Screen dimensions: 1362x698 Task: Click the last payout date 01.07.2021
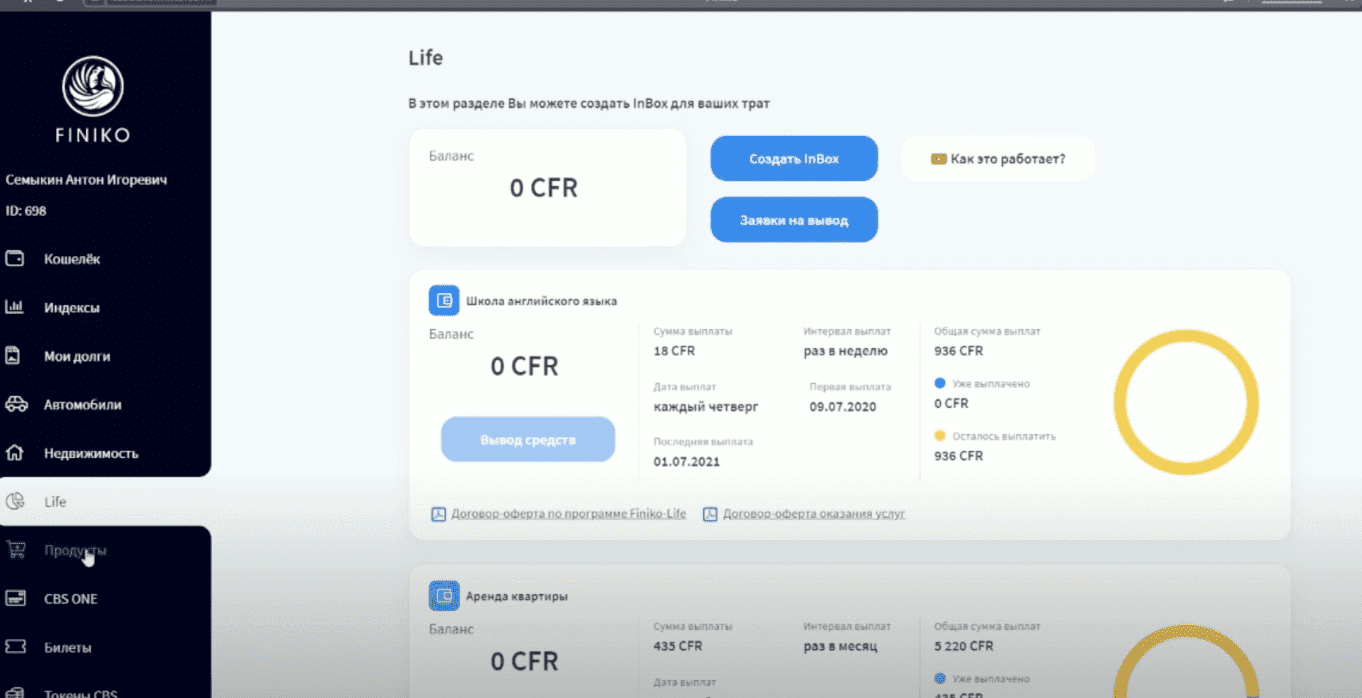pyautogui.click(x=687, y=462)
